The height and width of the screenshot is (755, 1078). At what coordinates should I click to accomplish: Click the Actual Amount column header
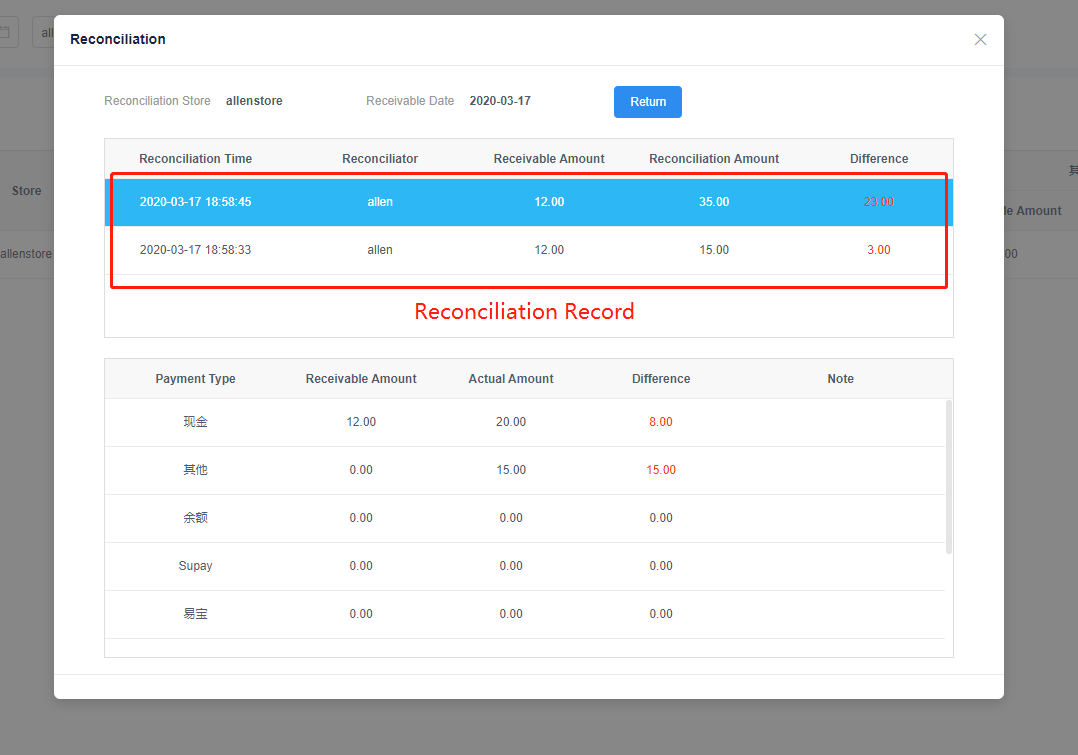(511, 379)
